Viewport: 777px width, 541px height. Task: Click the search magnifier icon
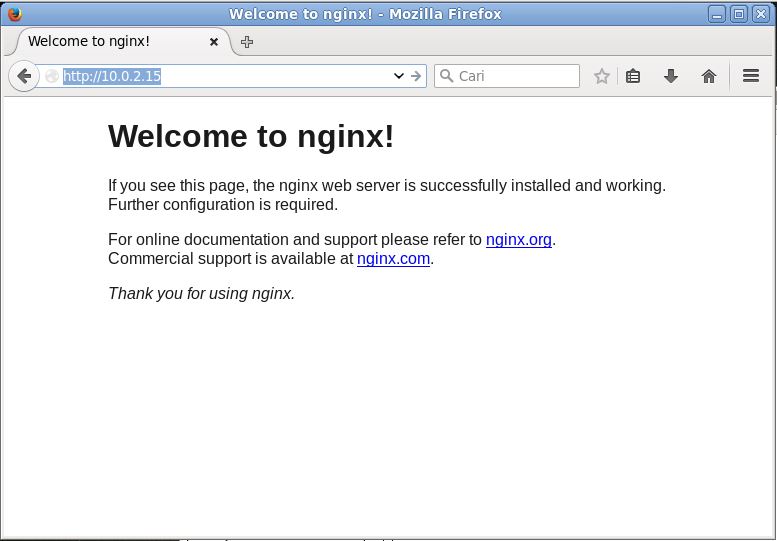pyautogui.click(x=446, y=76)
